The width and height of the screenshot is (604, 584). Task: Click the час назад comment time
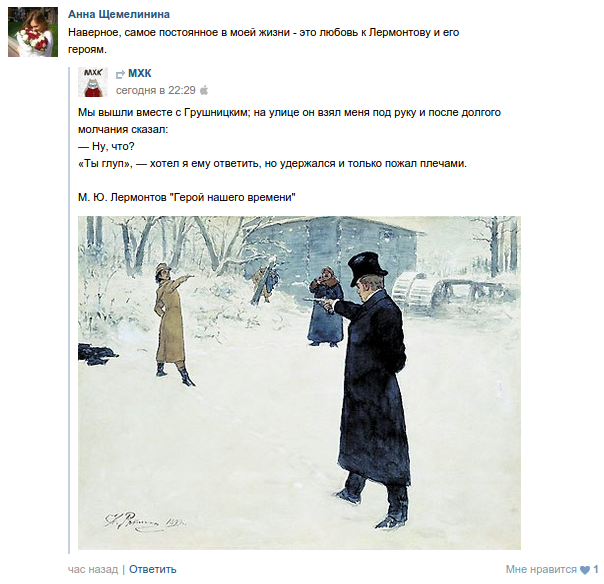pyautogui.click(x=93, y=569)
